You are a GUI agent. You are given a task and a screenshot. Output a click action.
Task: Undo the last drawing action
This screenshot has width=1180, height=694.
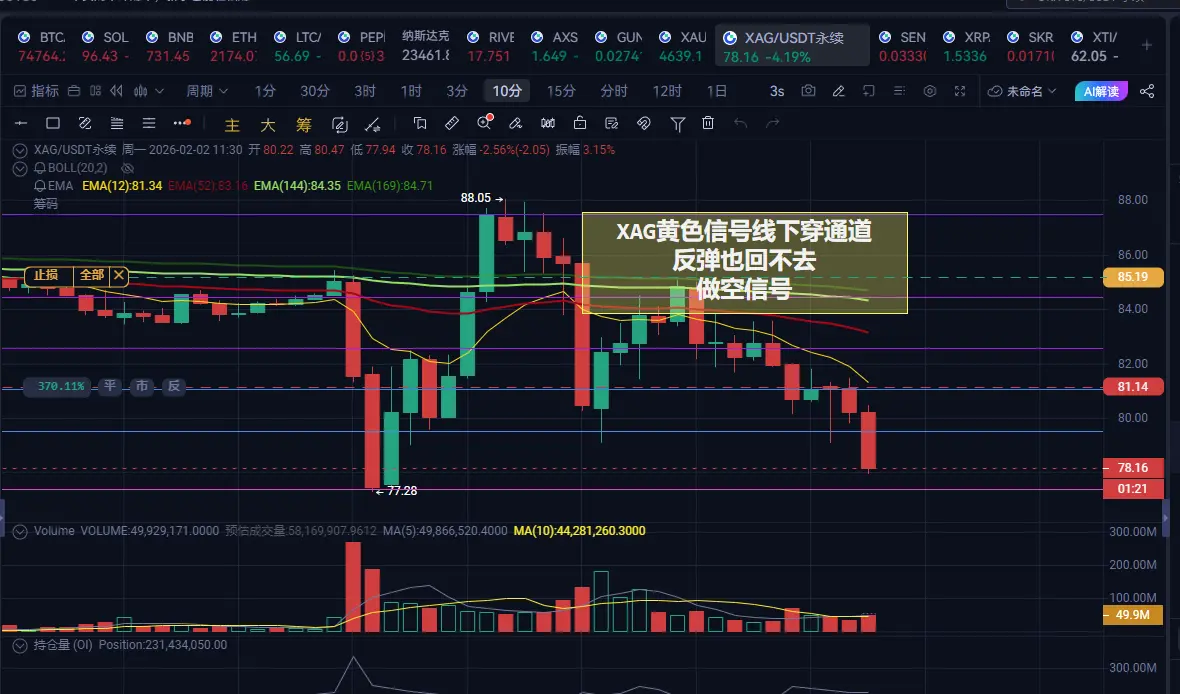tap(741, 123)
